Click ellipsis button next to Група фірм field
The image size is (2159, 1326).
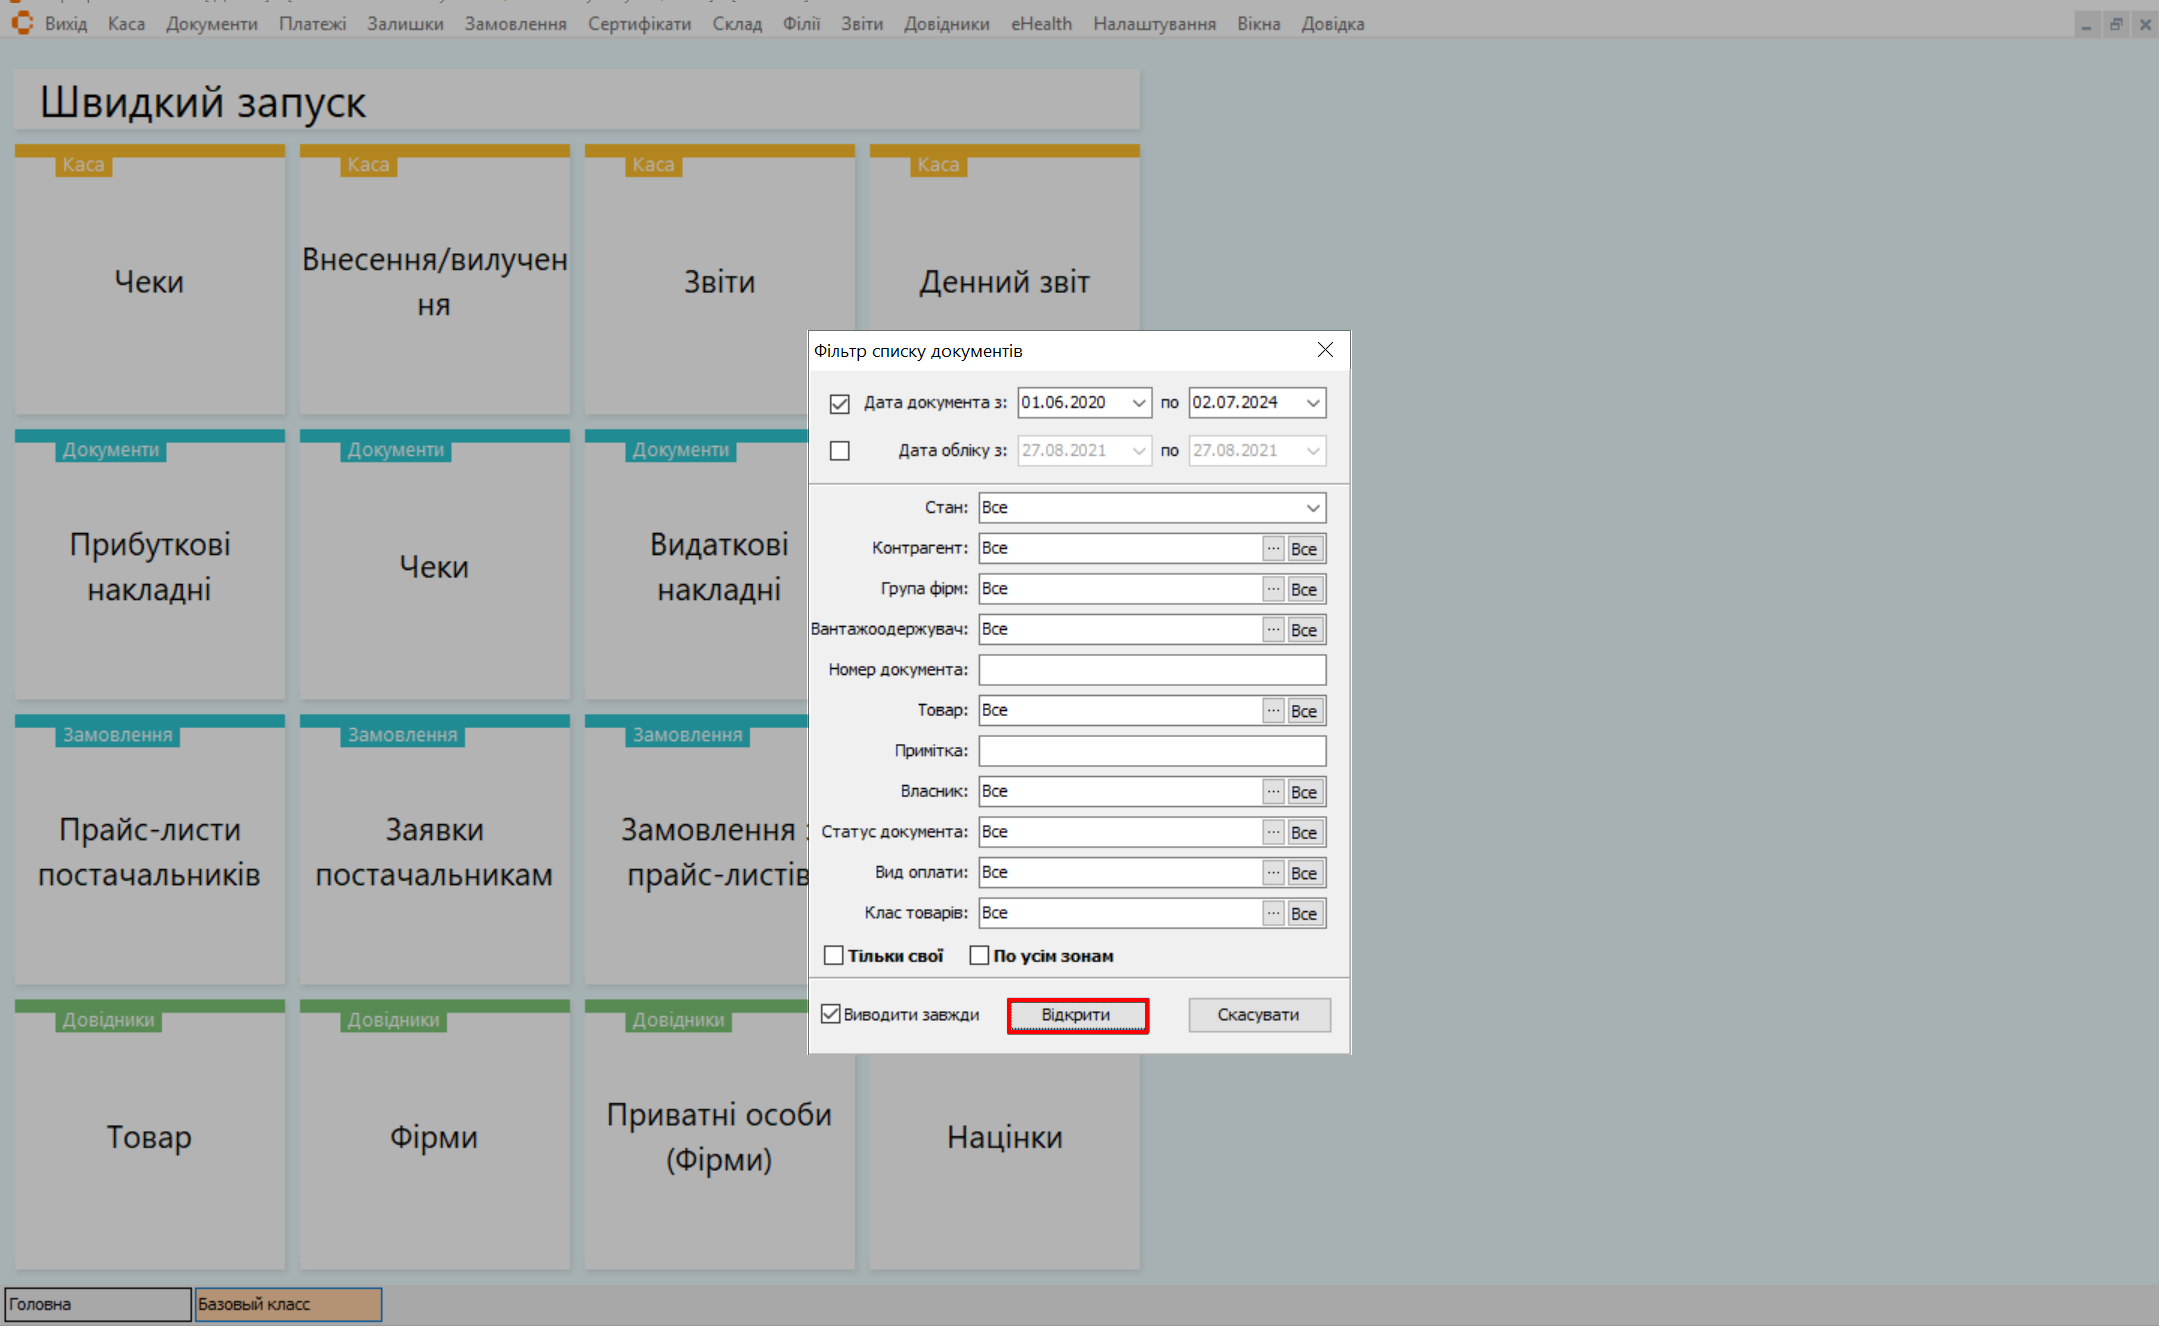1272,589
